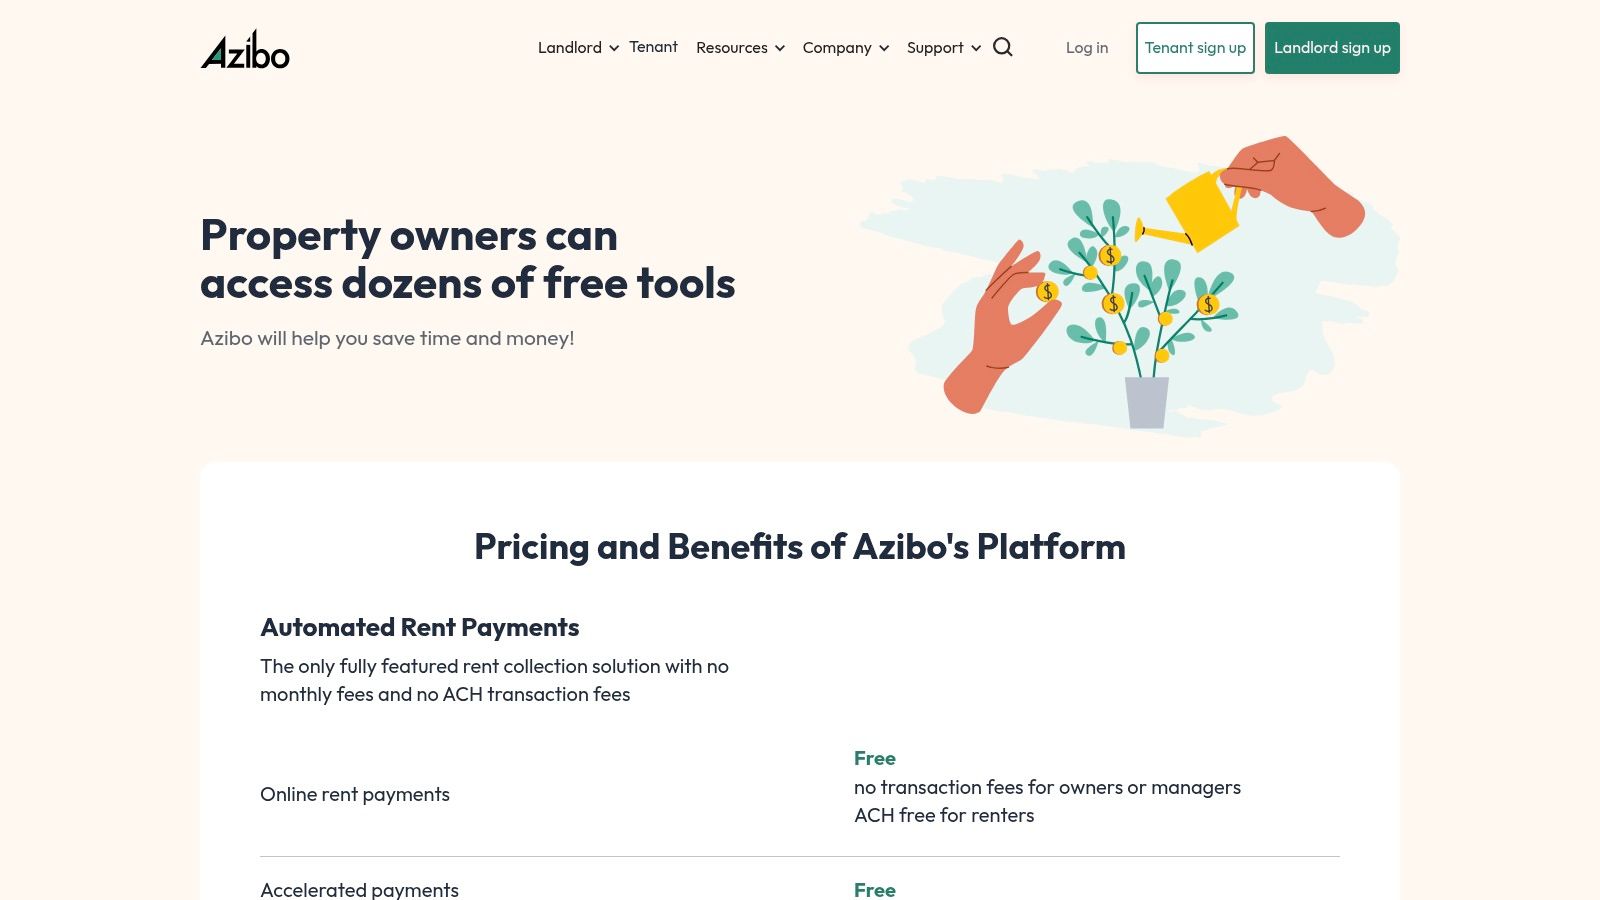Select the Automated Rent Payments heading
The image size is (1600, 900).
pos(419,627)
